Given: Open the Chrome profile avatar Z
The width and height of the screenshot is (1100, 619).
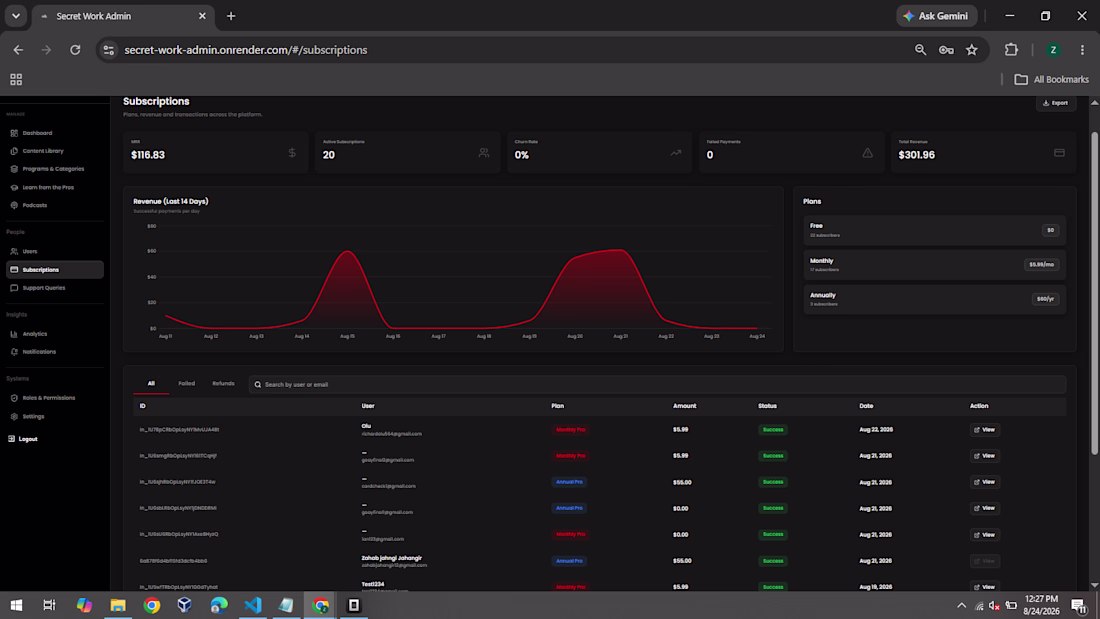Looking at the screenshot, I should (1053, 50).
